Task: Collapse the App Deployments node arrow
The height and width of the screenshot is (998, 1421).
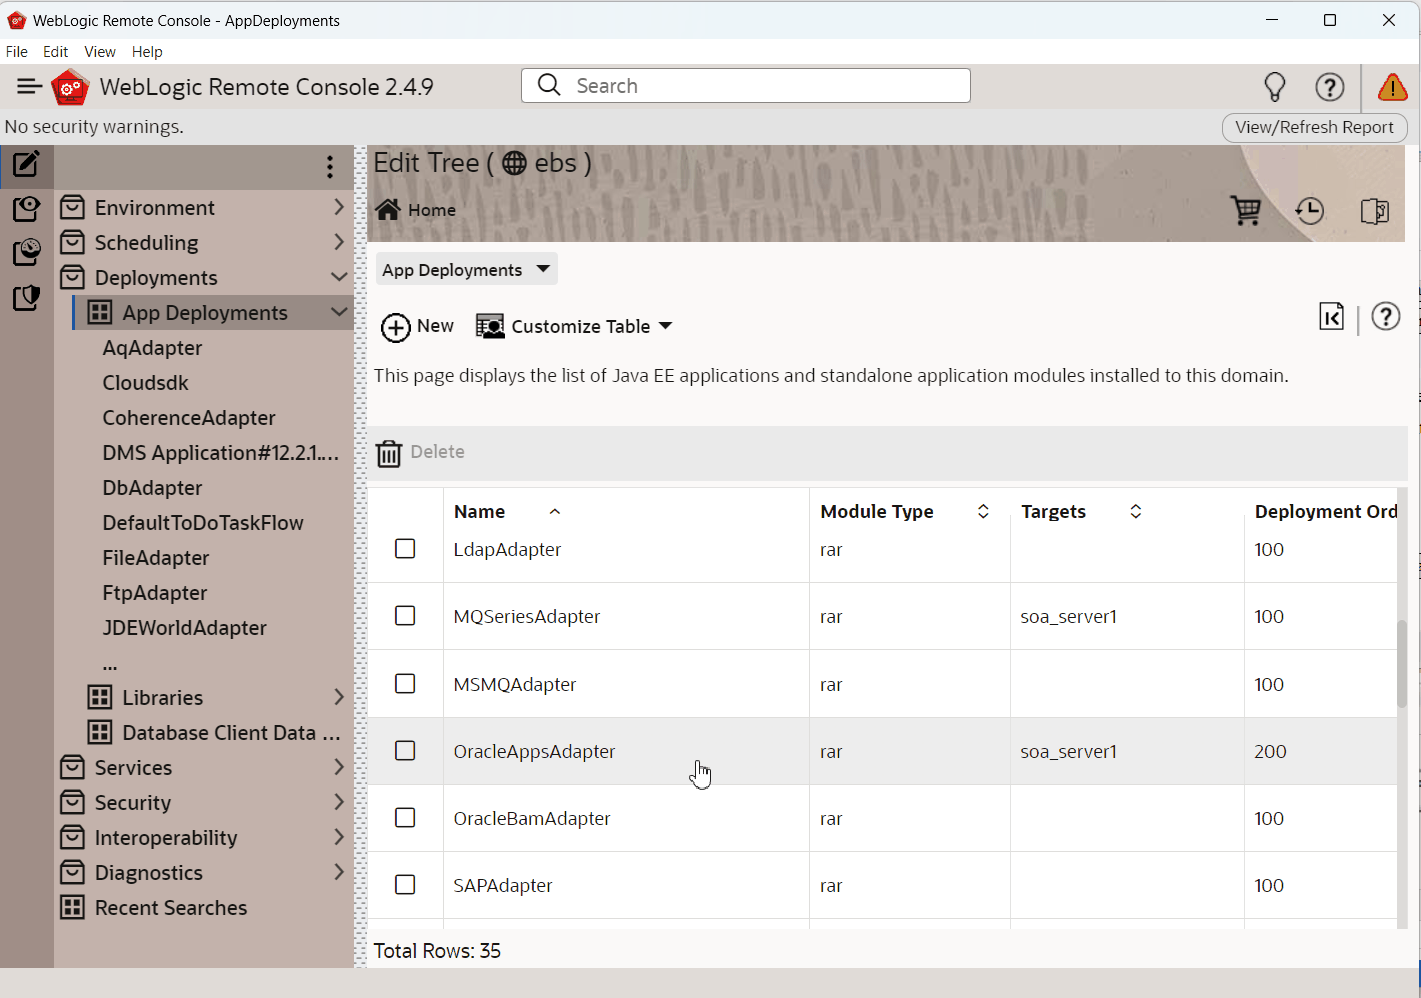Action: click(x=339, y=312)
